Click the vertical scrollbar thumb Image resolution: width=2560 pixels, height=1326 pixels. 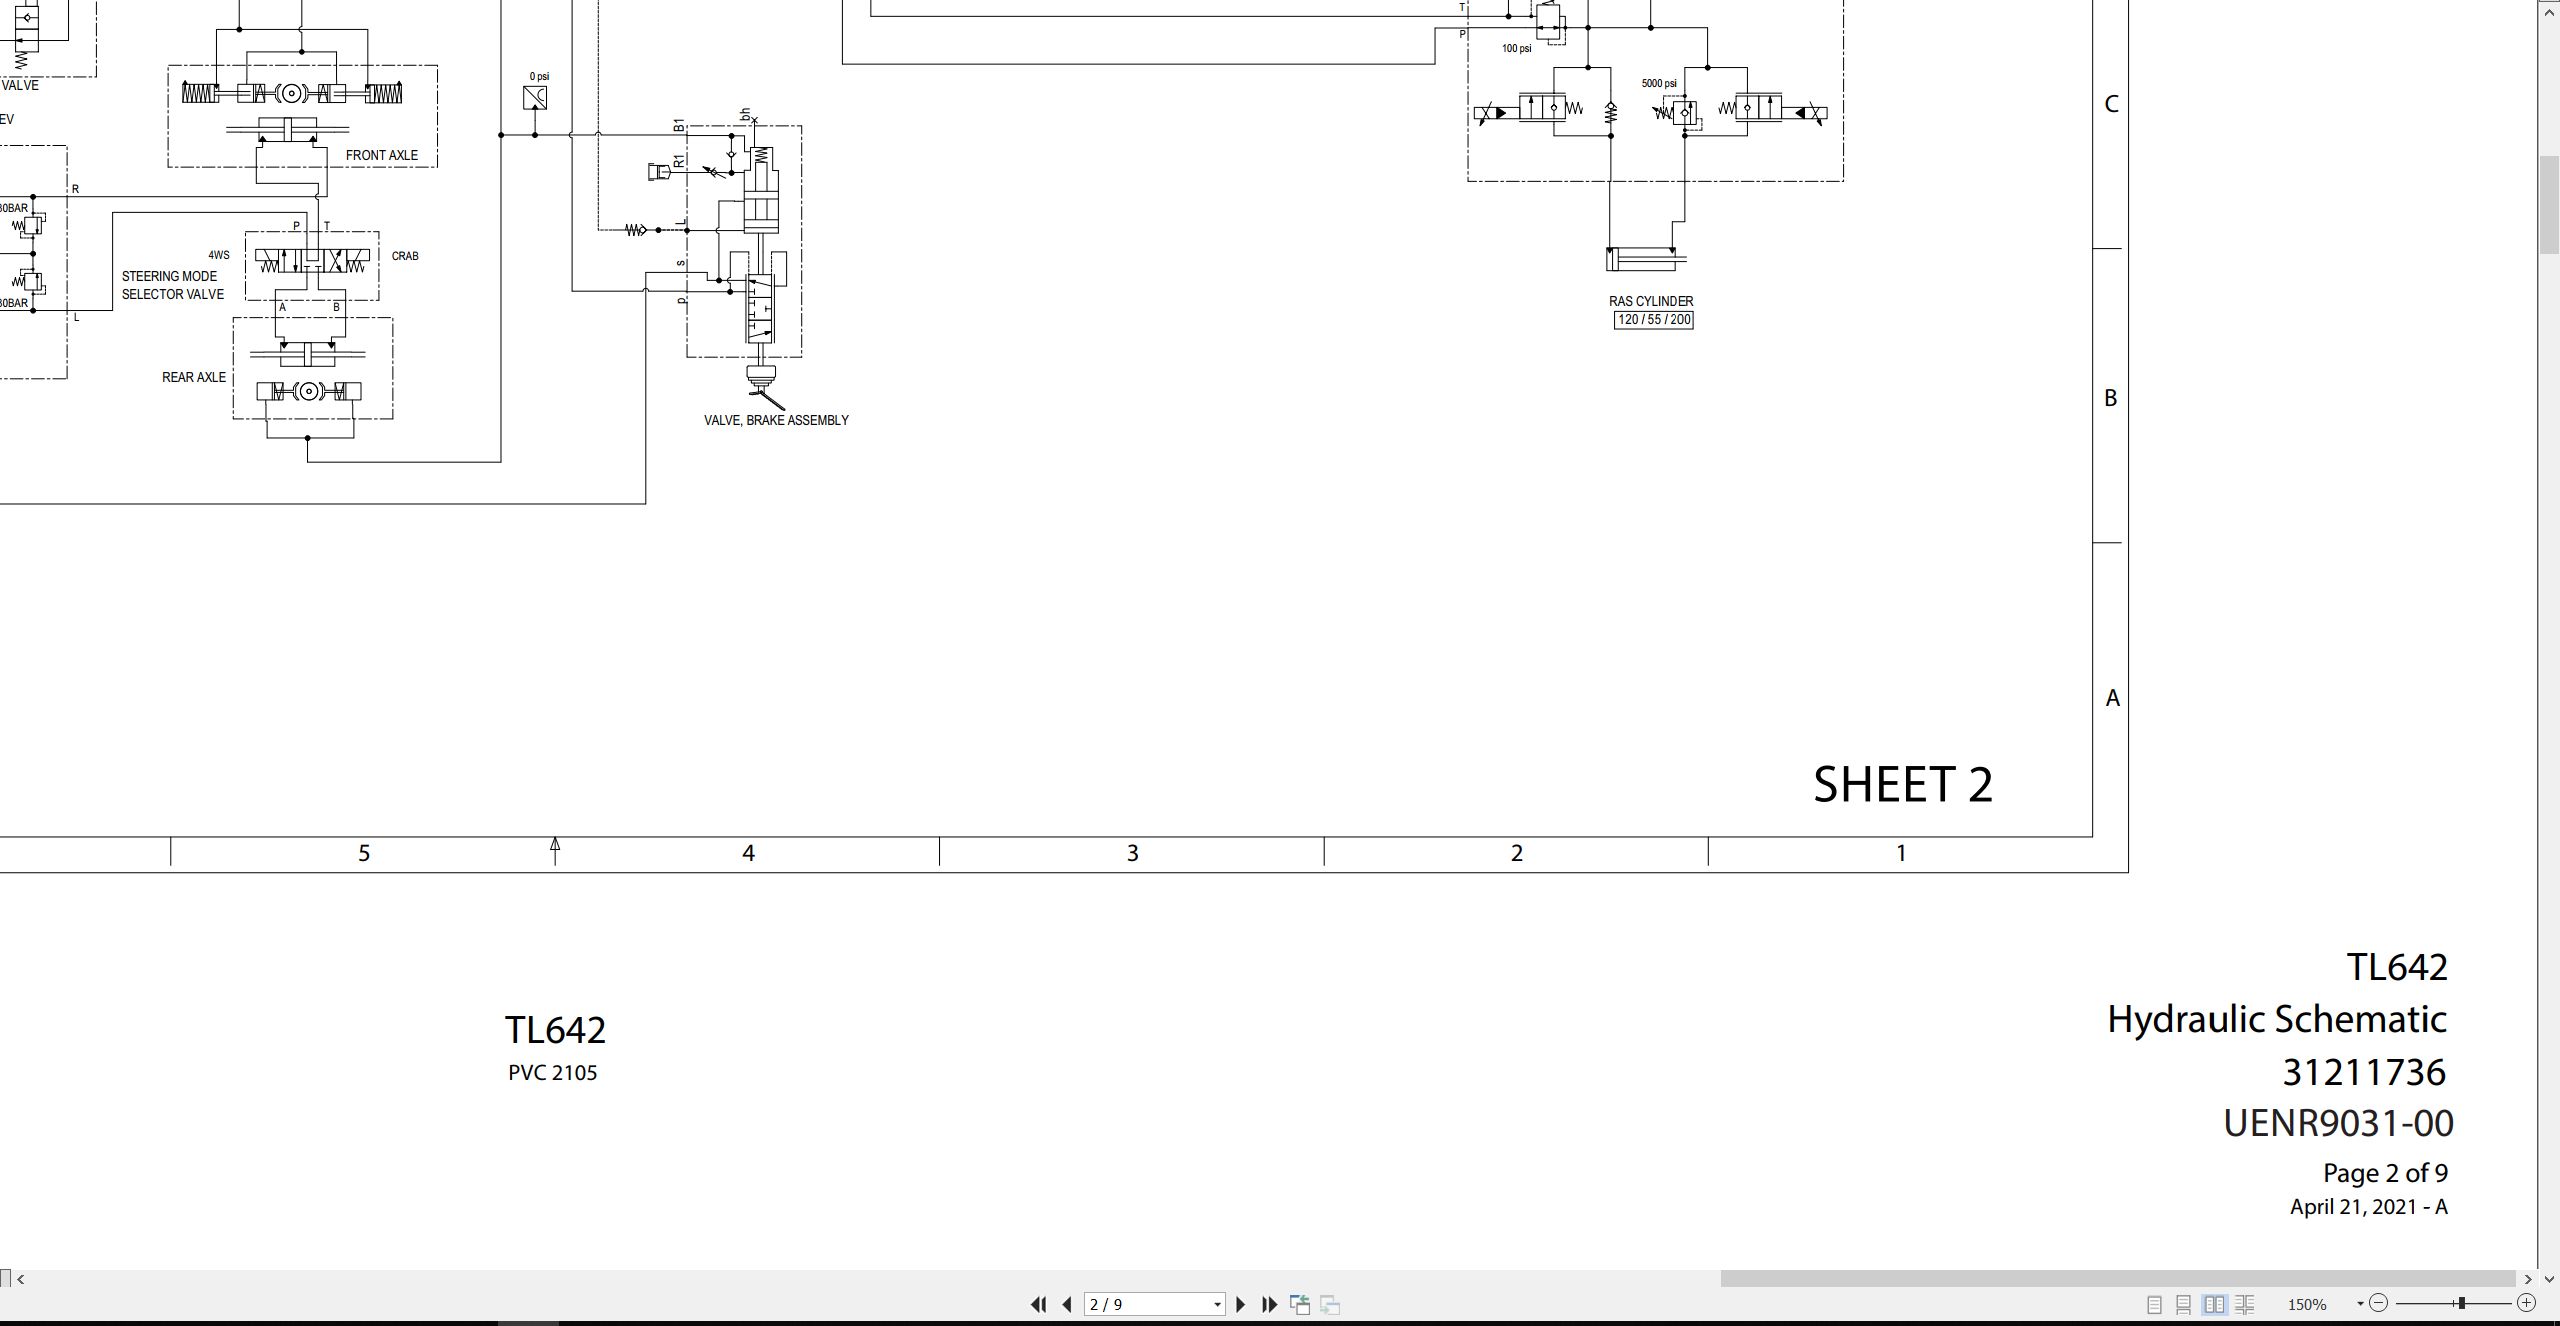[x=2549, y=205]
